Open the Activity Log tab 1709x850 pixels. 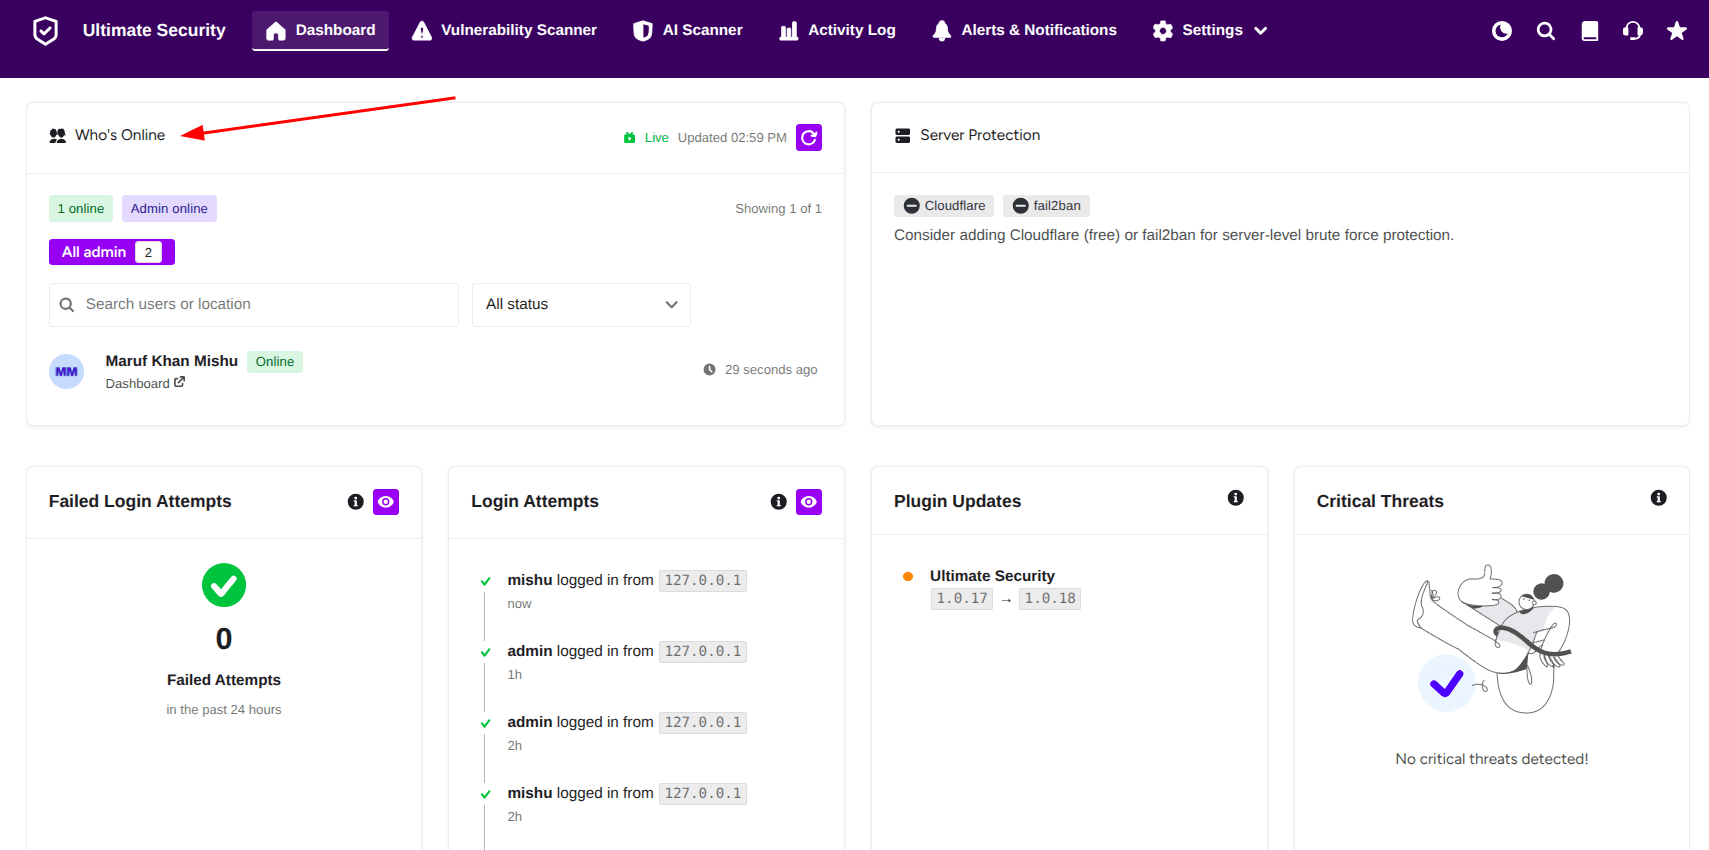click(x=837, y=31)
